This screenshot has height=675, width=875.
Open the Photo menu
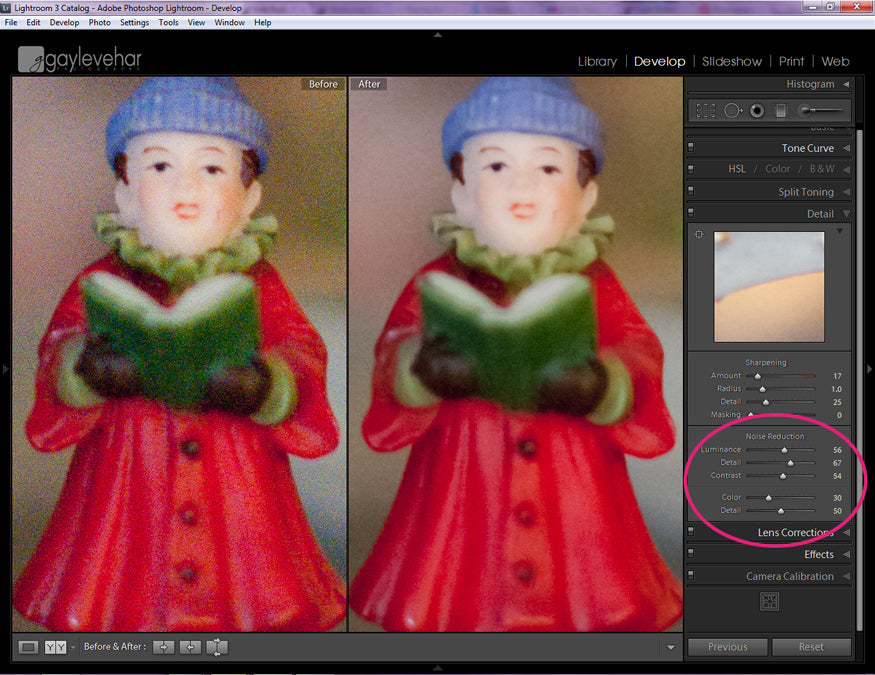pos(99,22)
